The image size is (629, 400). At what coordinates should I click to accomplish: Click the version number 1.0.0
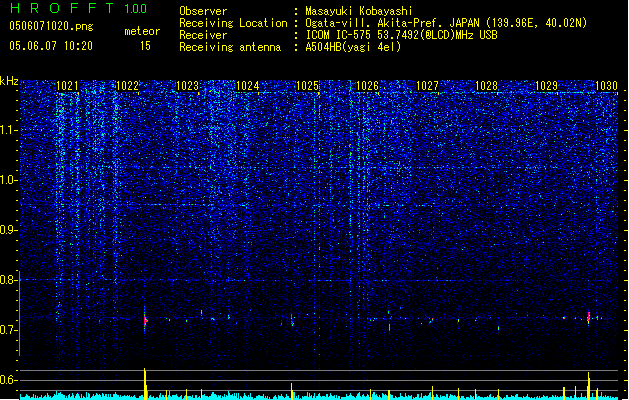[x=136, y=9]
